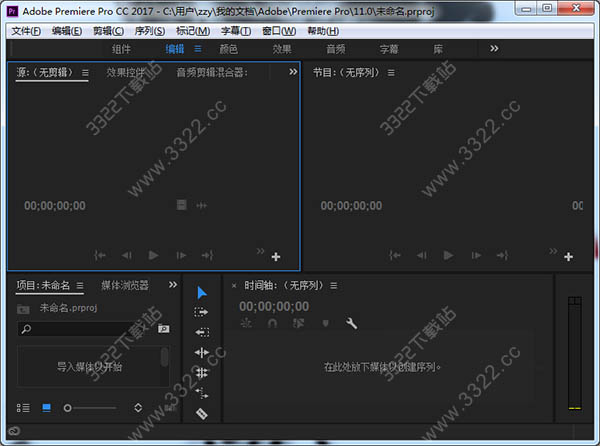Viewport: 600px width, 446px height.
Task: Open the 剪辑(C) menu
Action: click(109, 31)
